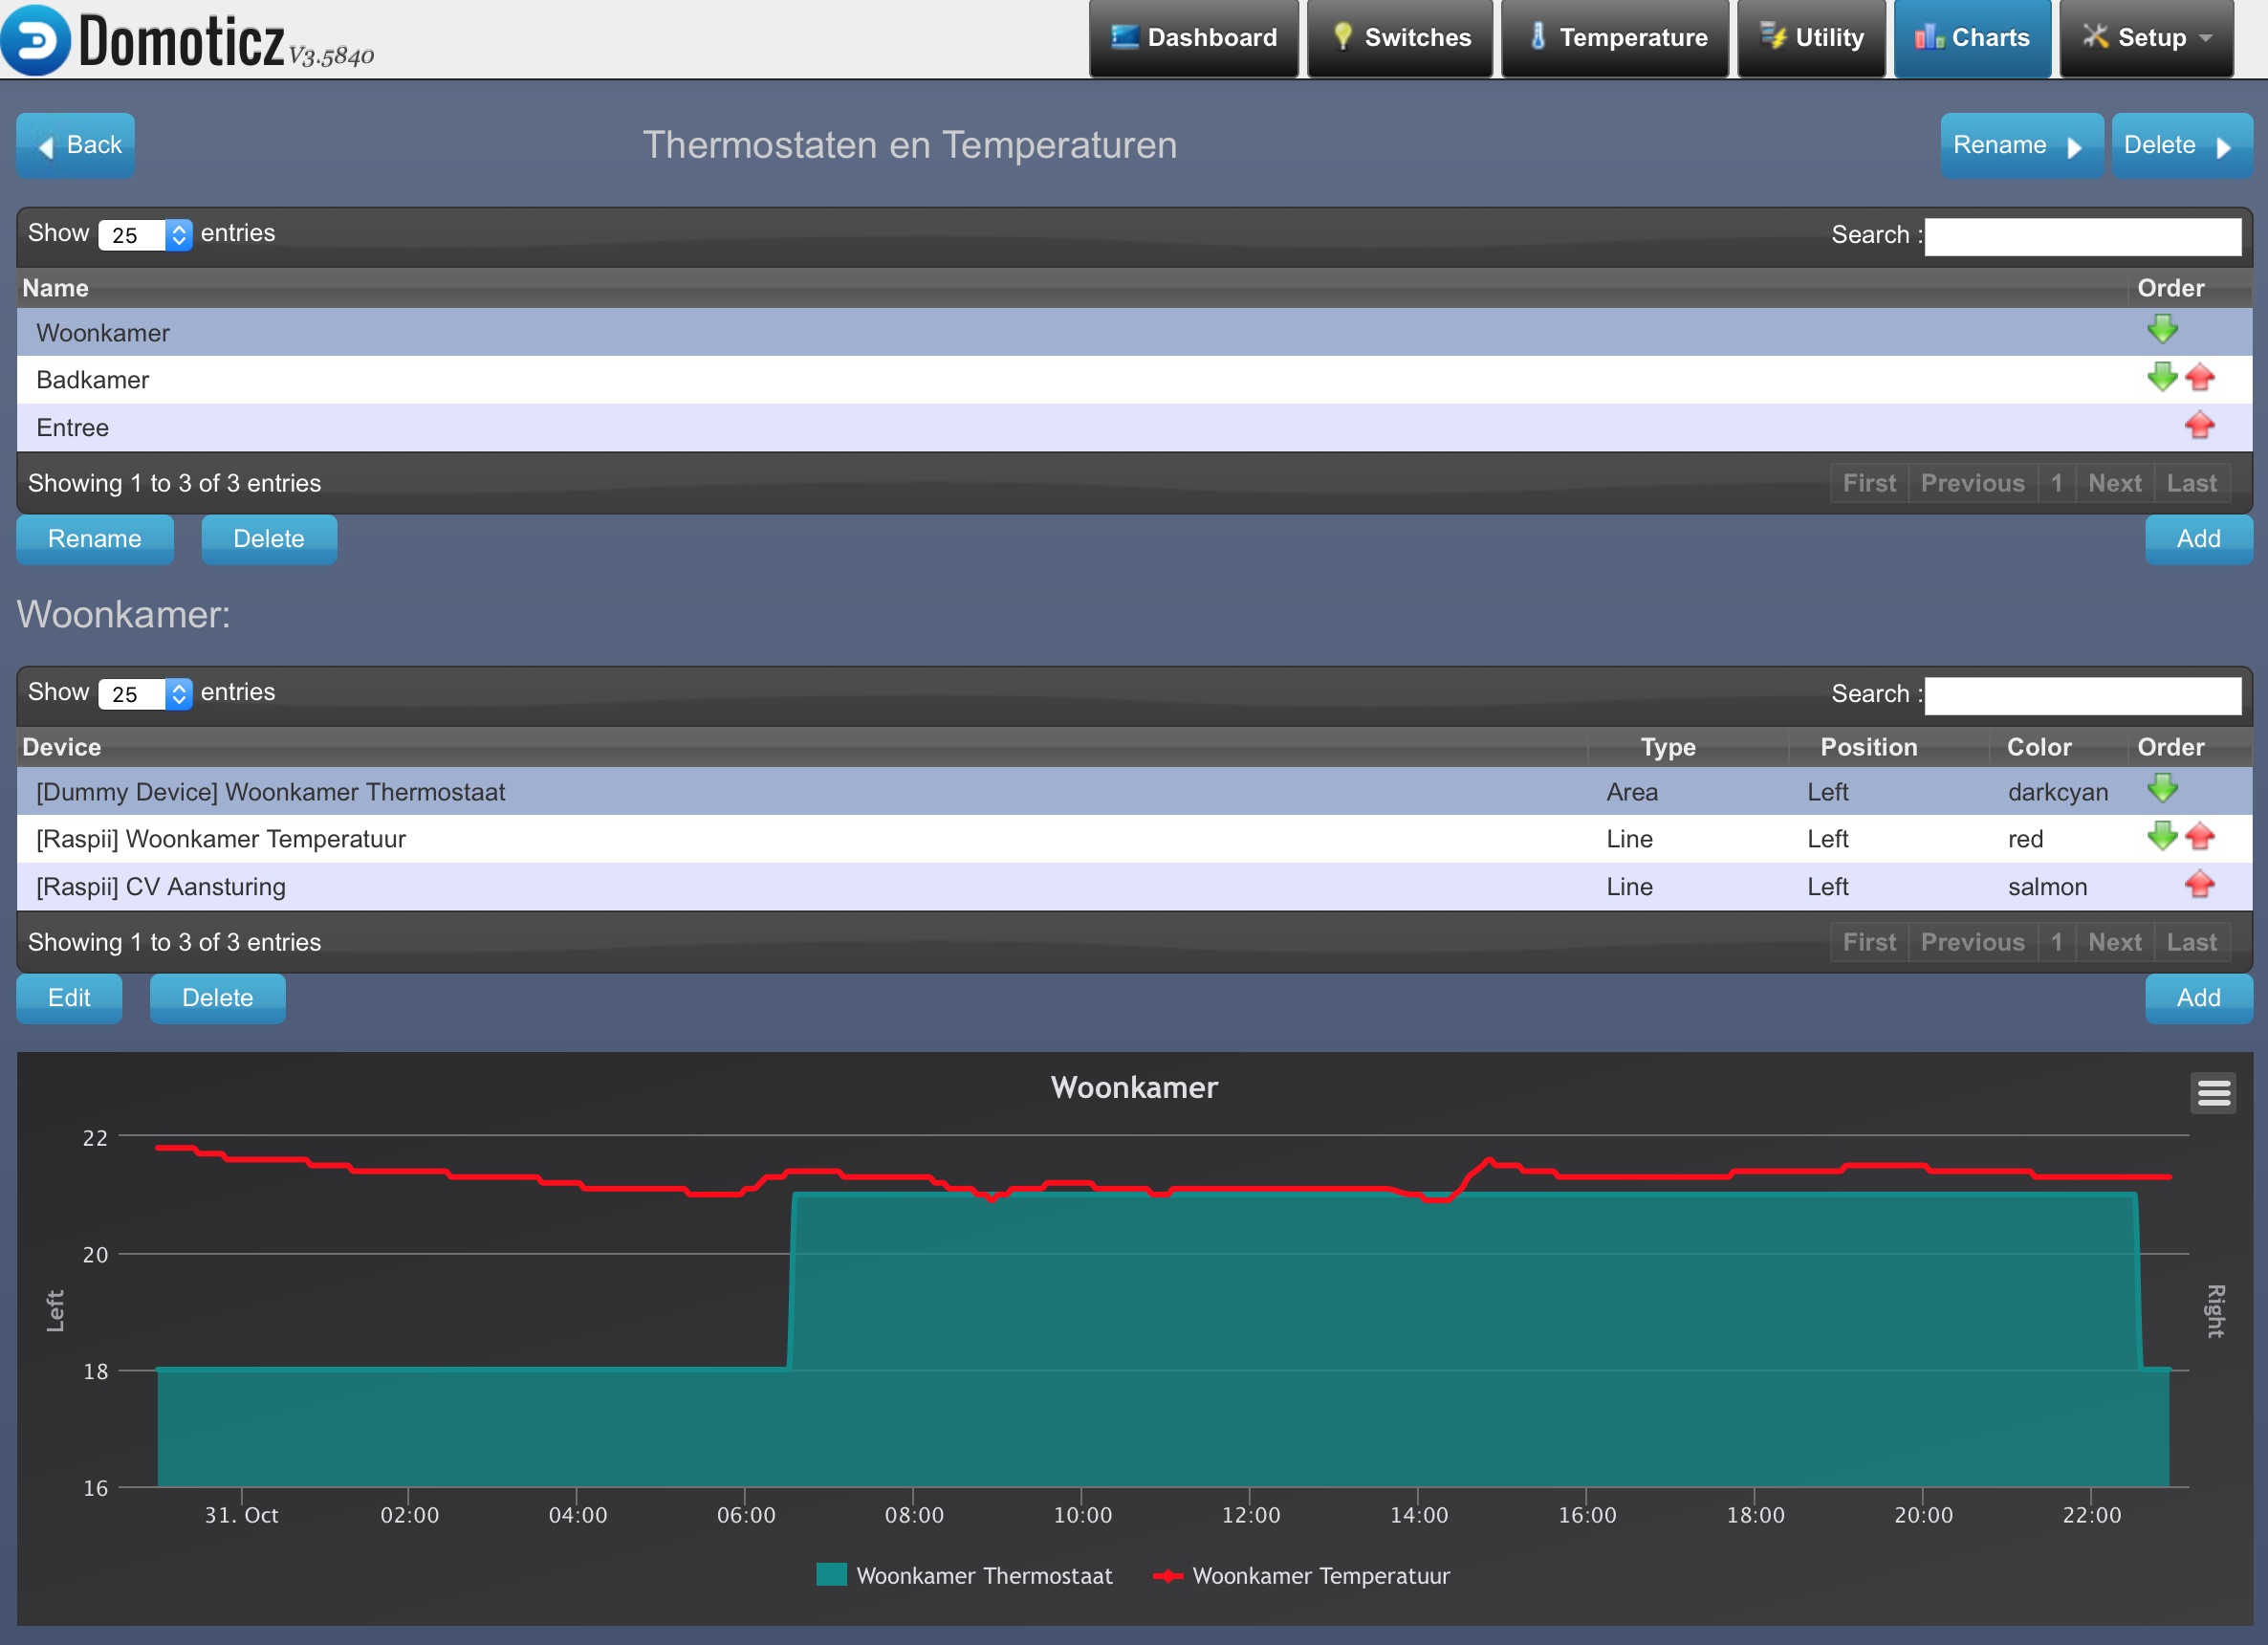Move Woonkamer Temperatuur device down
Image resolution: width=2268 pixels, height=1645 pixels.
[x=2162, y=836]
